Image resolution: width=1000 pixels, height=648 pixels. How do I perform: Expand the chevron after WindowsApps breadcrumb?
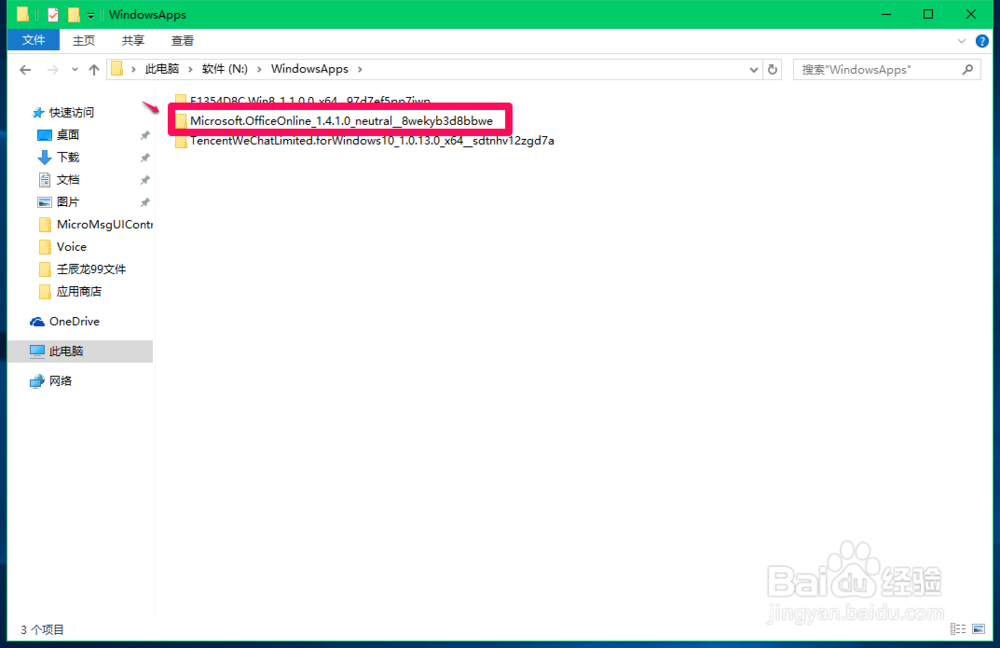360,69
